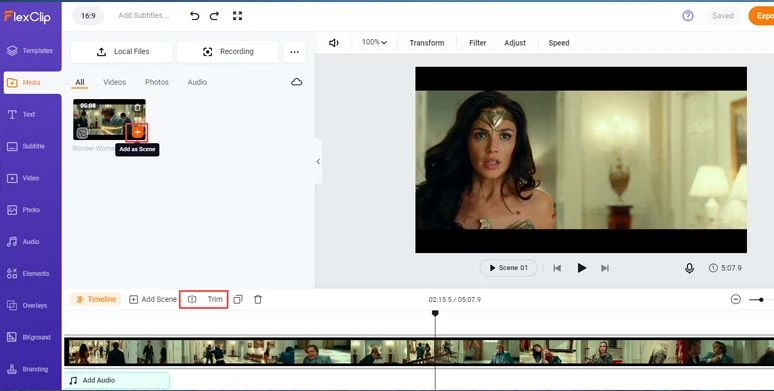
Task: Switch to the Audio media tab
Action: click(x=197, y=82)
